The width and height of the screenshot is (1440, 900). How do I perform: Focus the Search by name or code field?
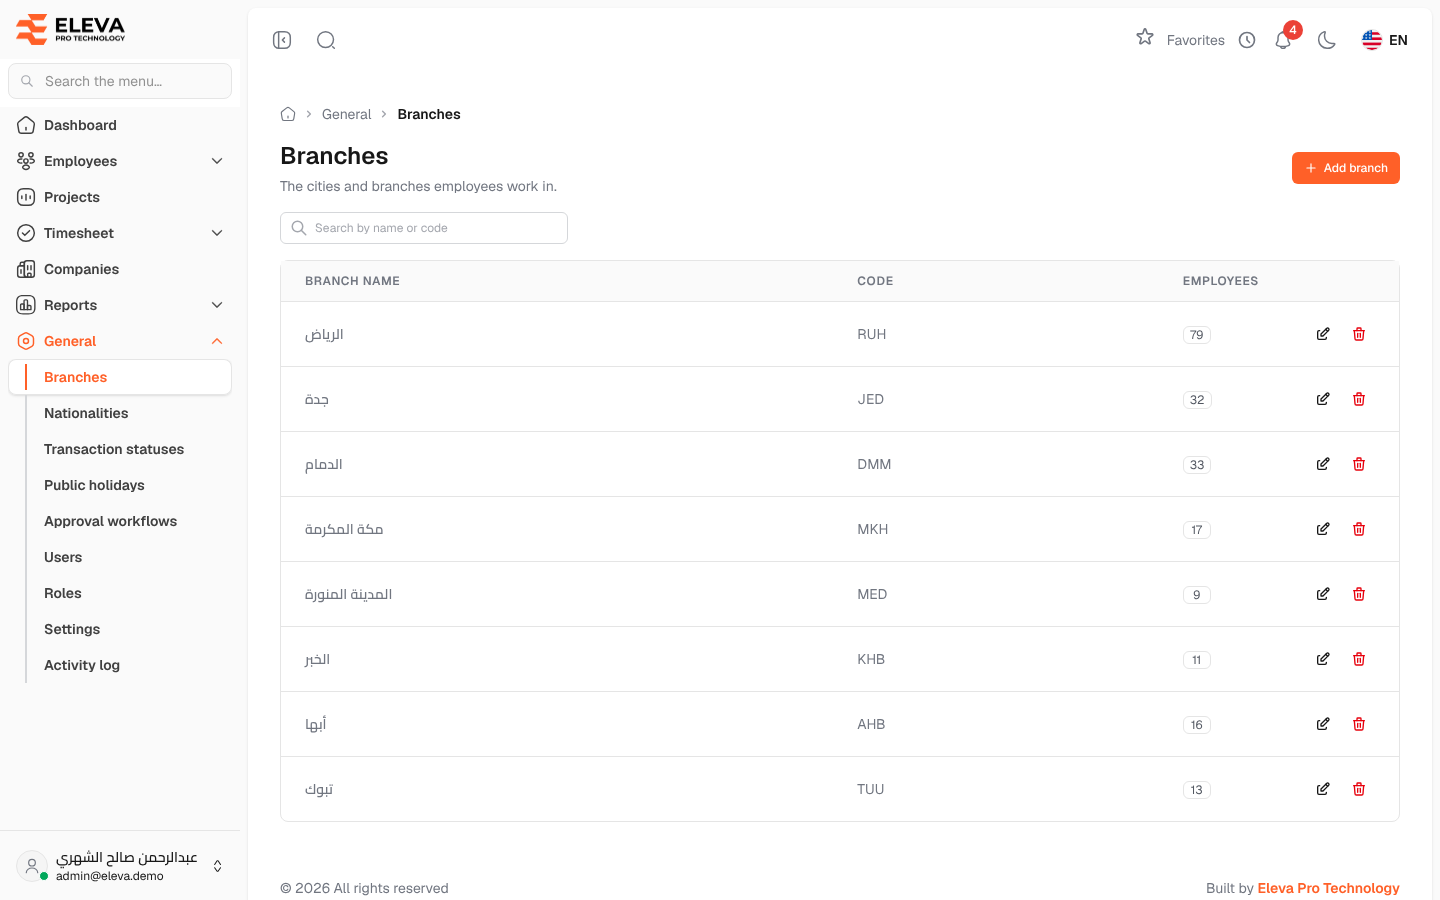(424, 228)
